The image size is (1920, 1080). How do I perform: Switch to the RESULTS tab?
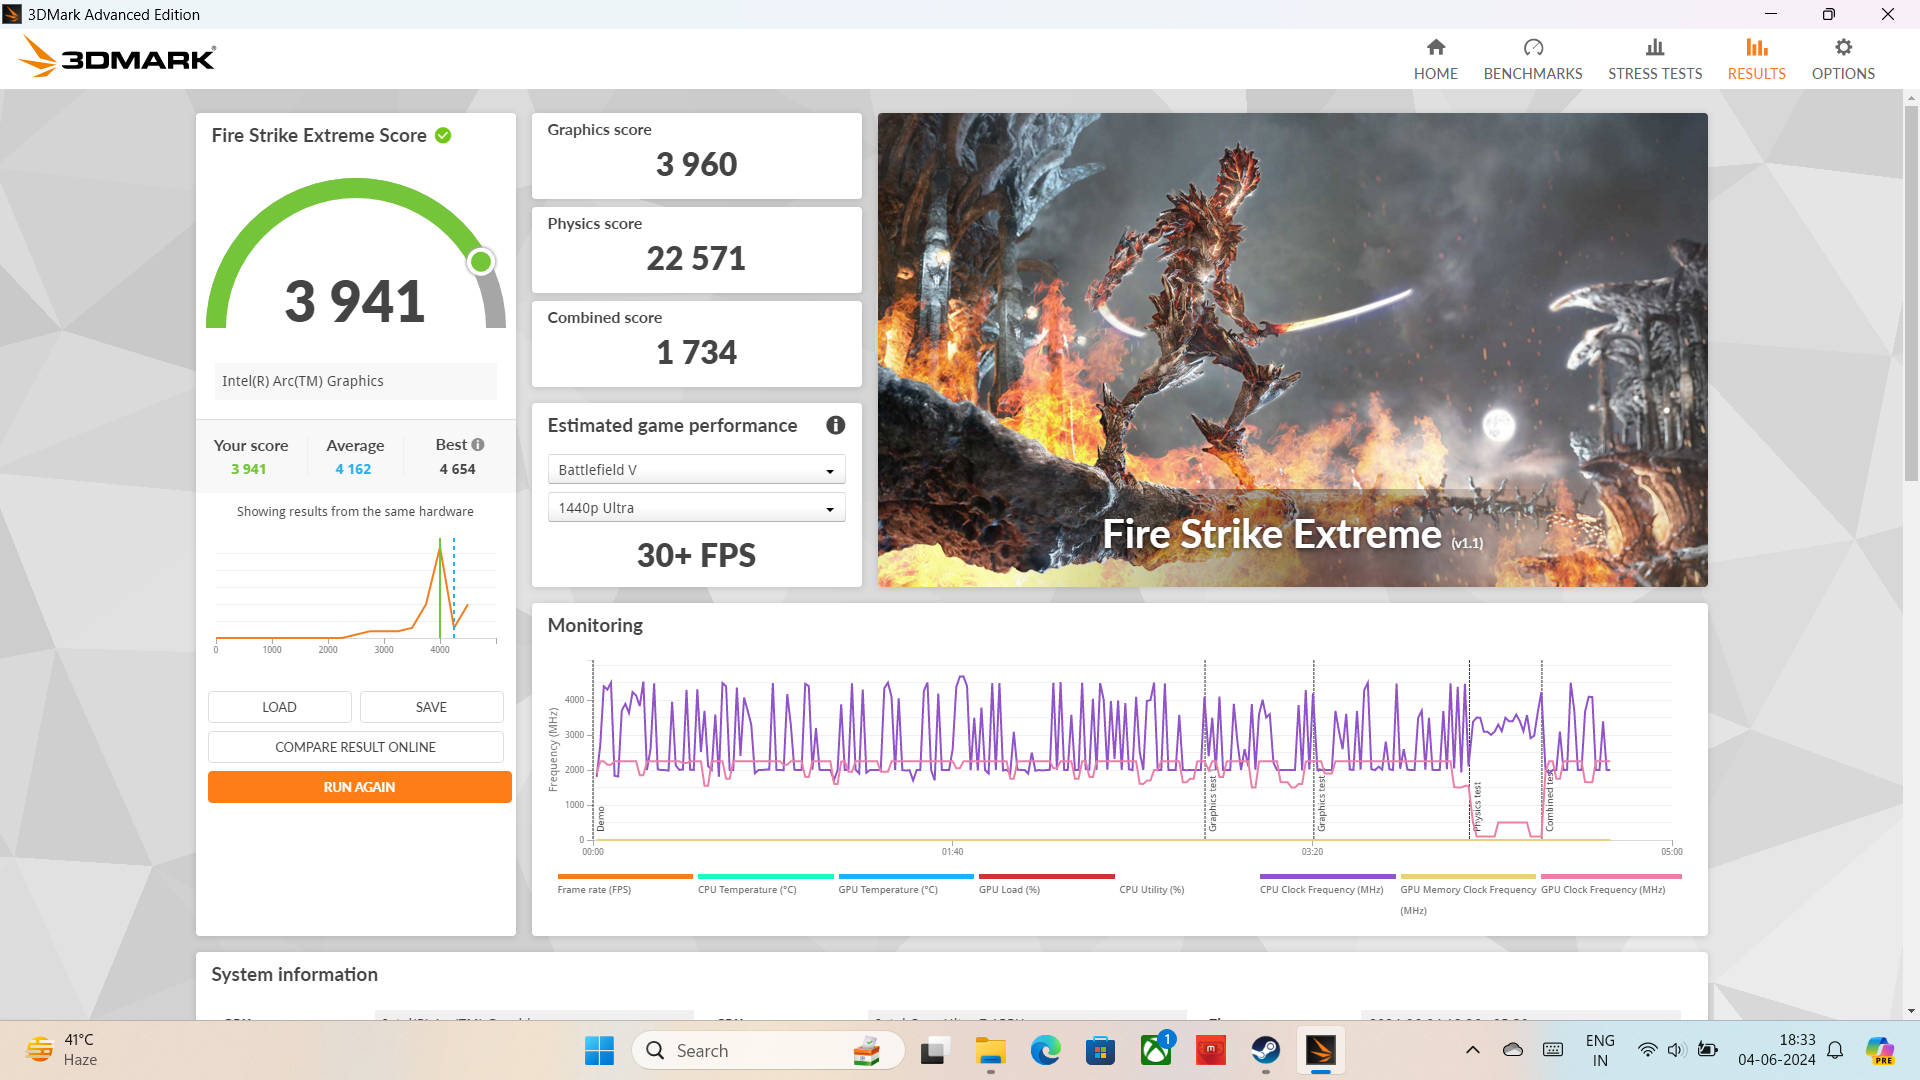pos(1756,60)
